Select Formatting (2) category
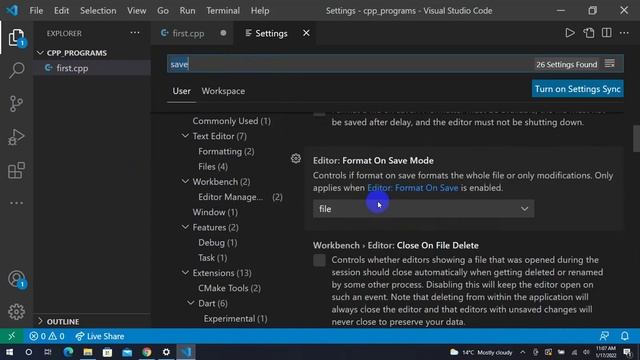The height and width of the screenshot is (360, 640). pyautogui.click(x=226, y=151)
